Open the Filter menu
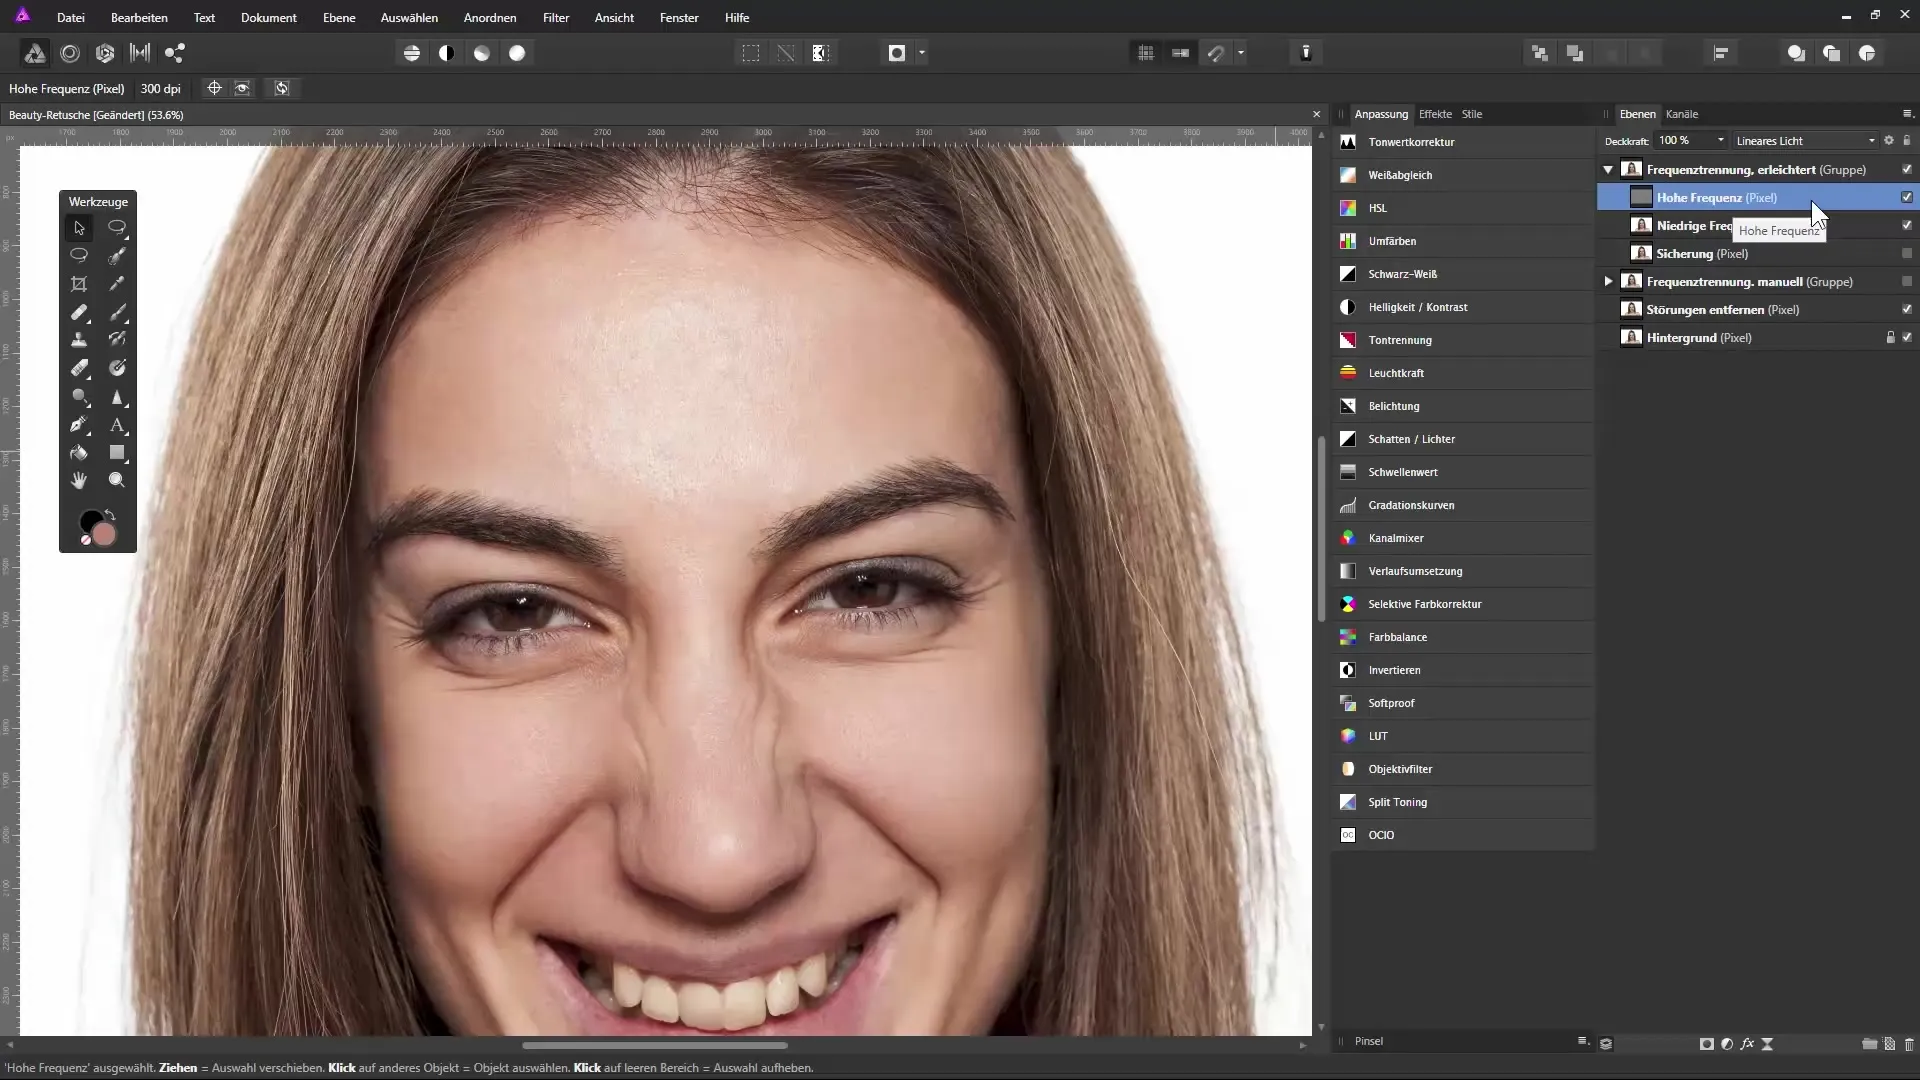Image resolution: width=1920 pixels, height=1080 pixels. click(556, 18)
